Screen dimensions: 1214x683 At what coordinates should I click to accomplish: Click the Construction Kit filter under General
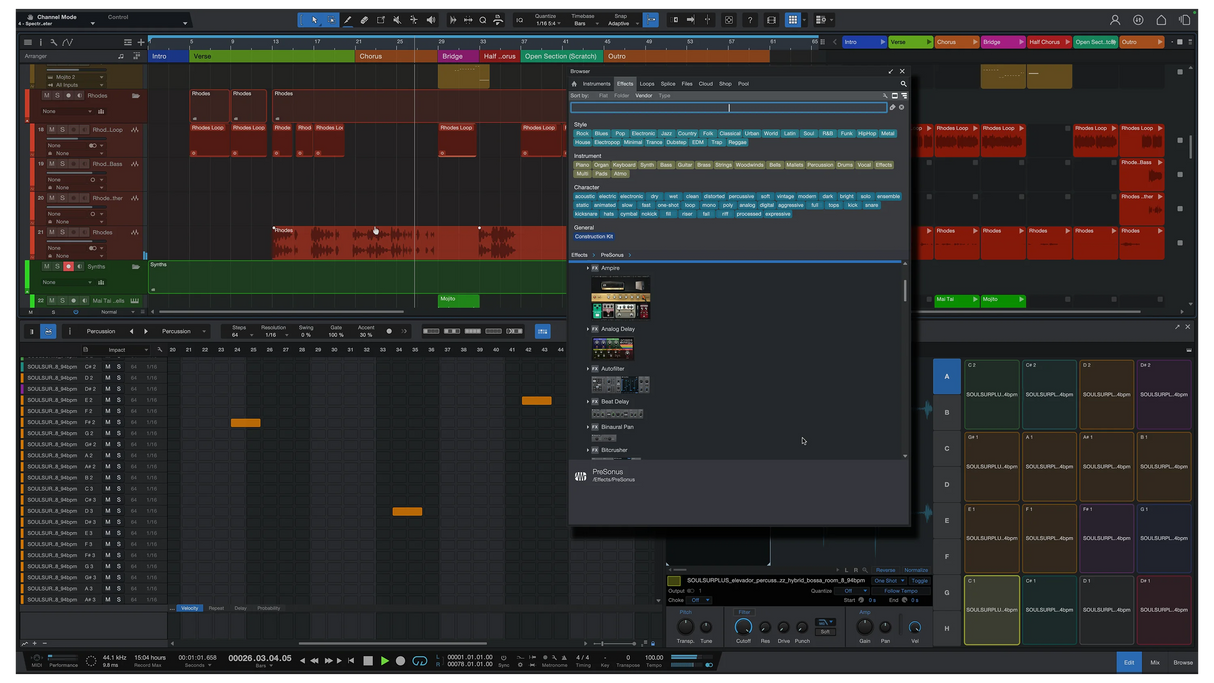(x=594, y=236)
